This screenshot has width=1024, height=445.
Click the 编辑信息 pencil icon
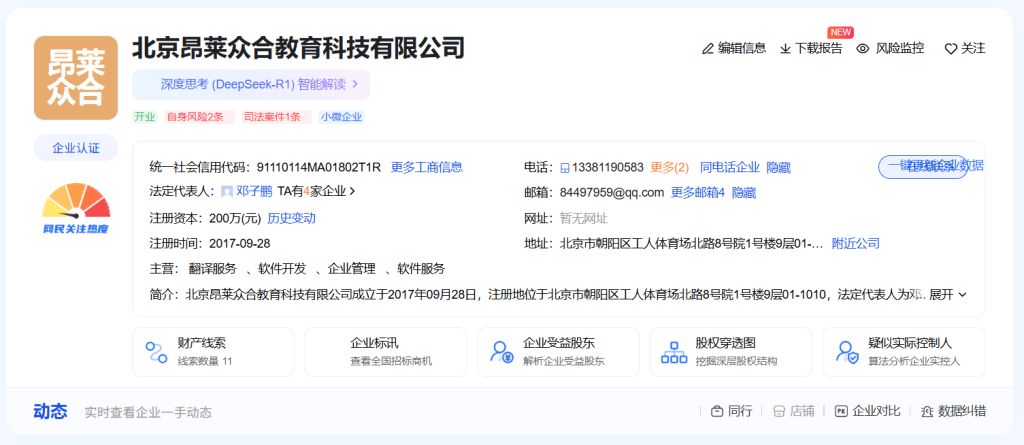707,48
